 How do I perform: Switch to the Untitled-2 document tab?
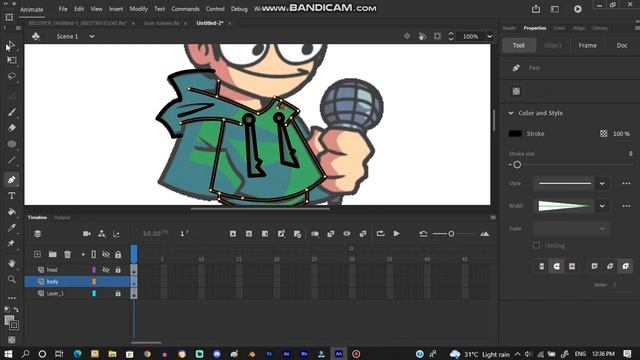(210, 23)
